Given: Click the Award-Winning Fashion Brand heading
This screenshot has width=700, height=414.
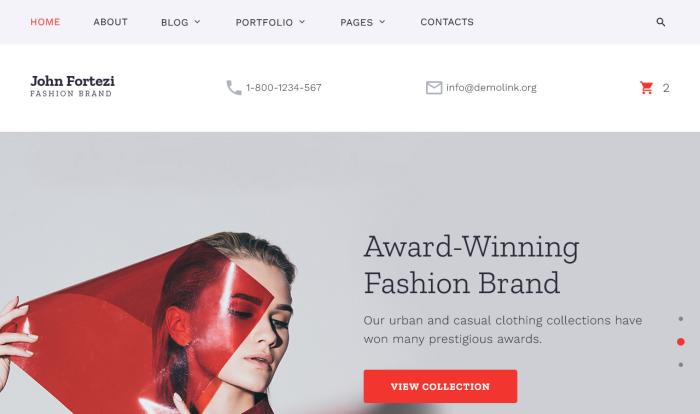Looking at the screenshot, I should [x=471, y=264].
